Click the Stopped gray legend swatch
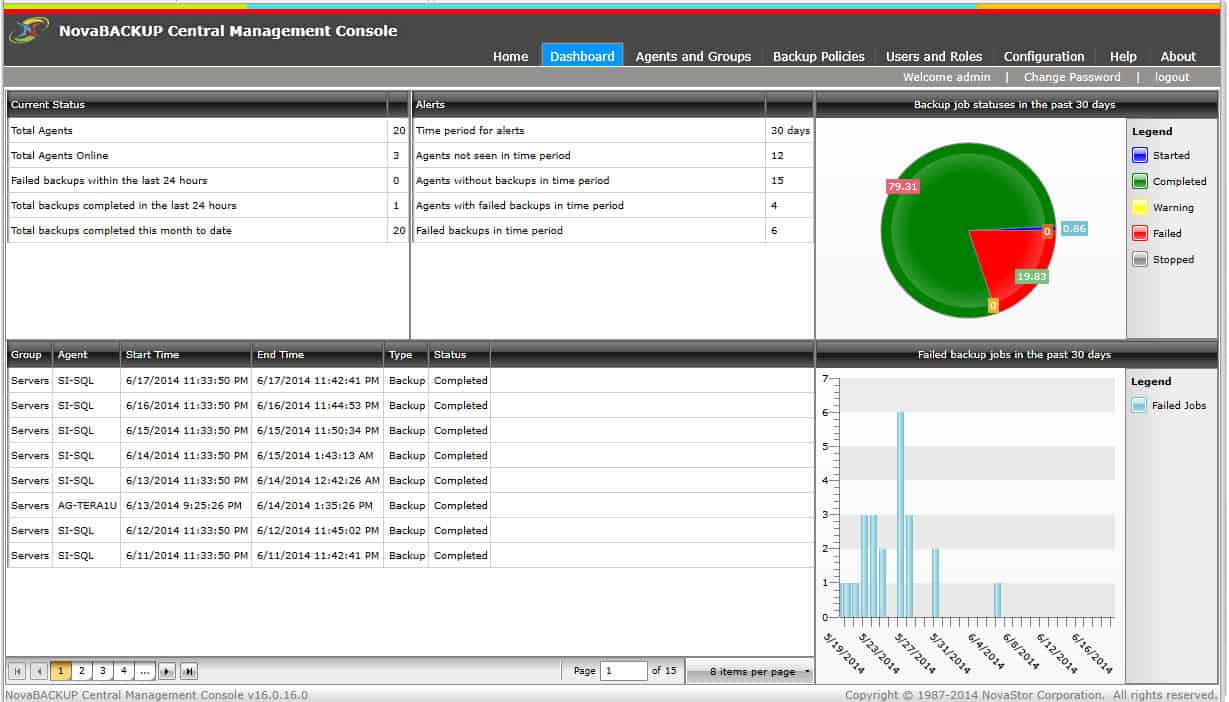The height and width of the screenshot is (702, 1229). tap(1140, 260)
